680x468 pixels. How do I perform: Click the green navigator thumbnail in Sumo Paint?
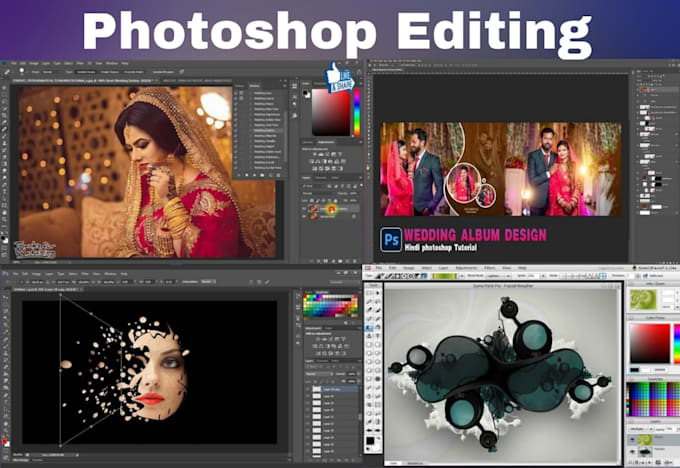643,299
